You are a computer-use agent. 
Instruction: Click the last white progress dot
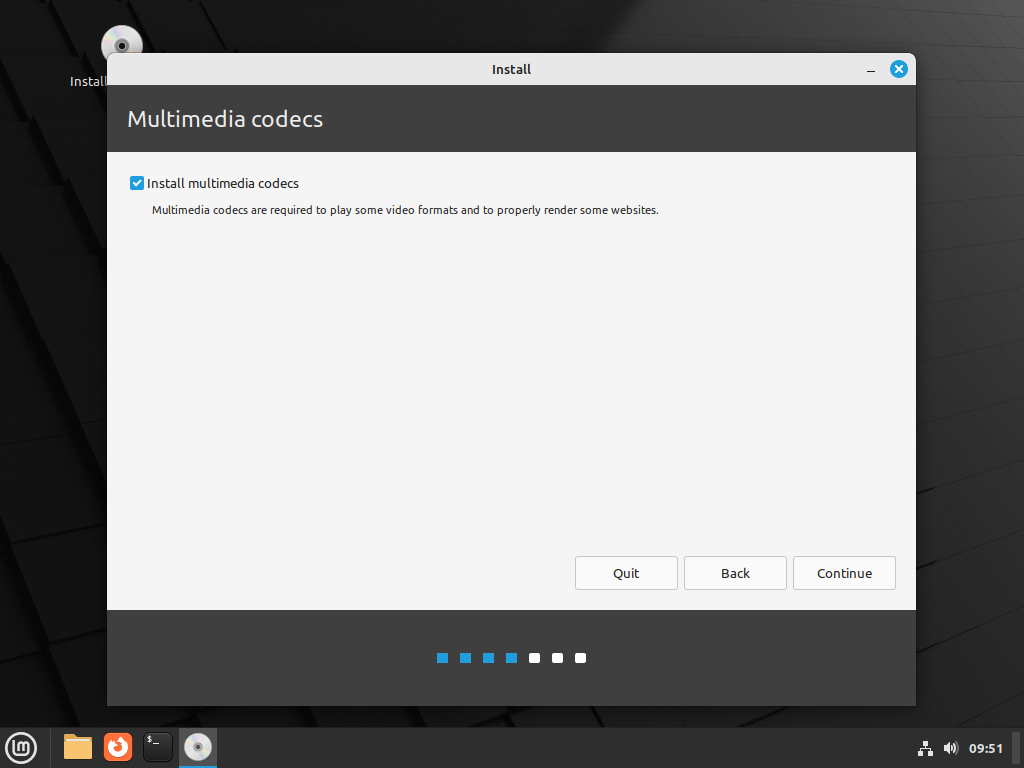point(581,658)
